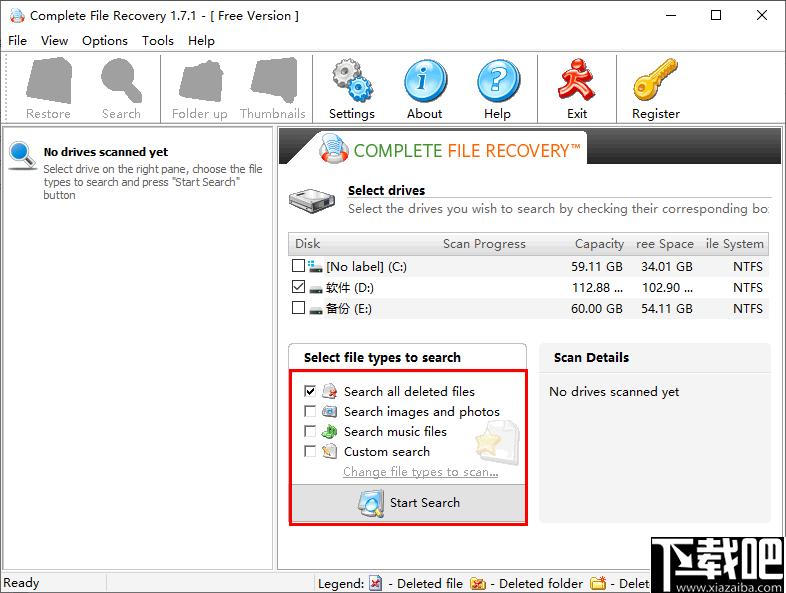Viewport: 786px width, 593px height.
Task: Uncheck Search all deleted files checkbox
Action: pyautogui.click(x=310, y=391)
